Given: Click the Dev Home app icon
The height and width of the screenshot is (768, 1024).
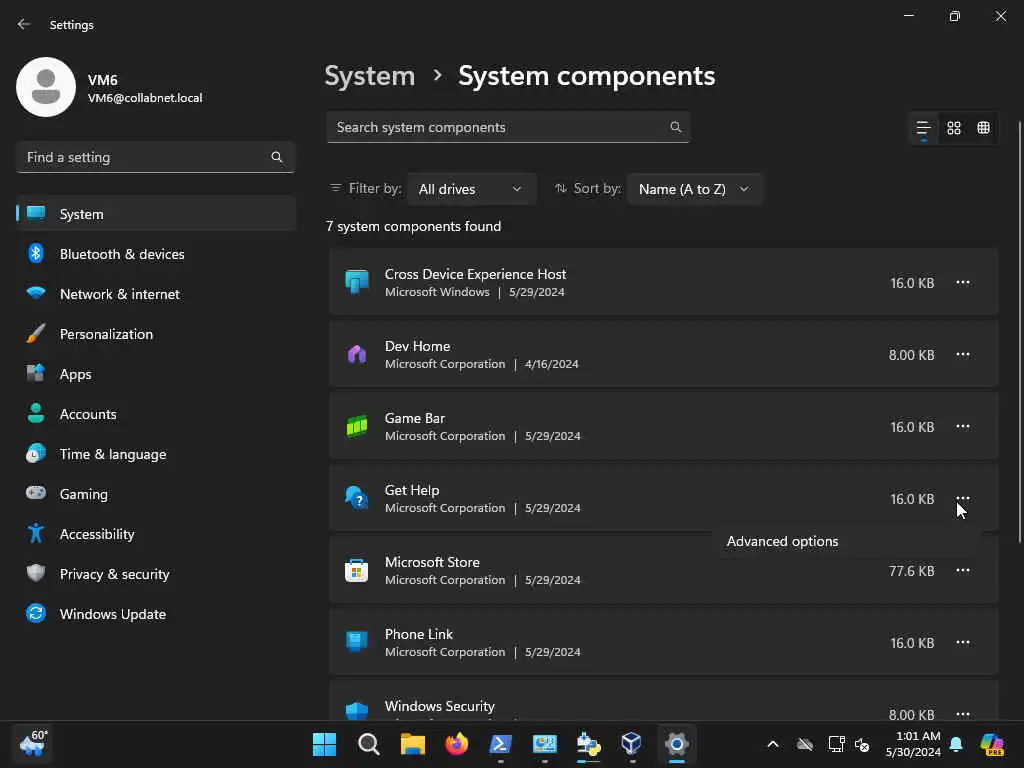Looking at the screenshot, I should click(357, 355).
